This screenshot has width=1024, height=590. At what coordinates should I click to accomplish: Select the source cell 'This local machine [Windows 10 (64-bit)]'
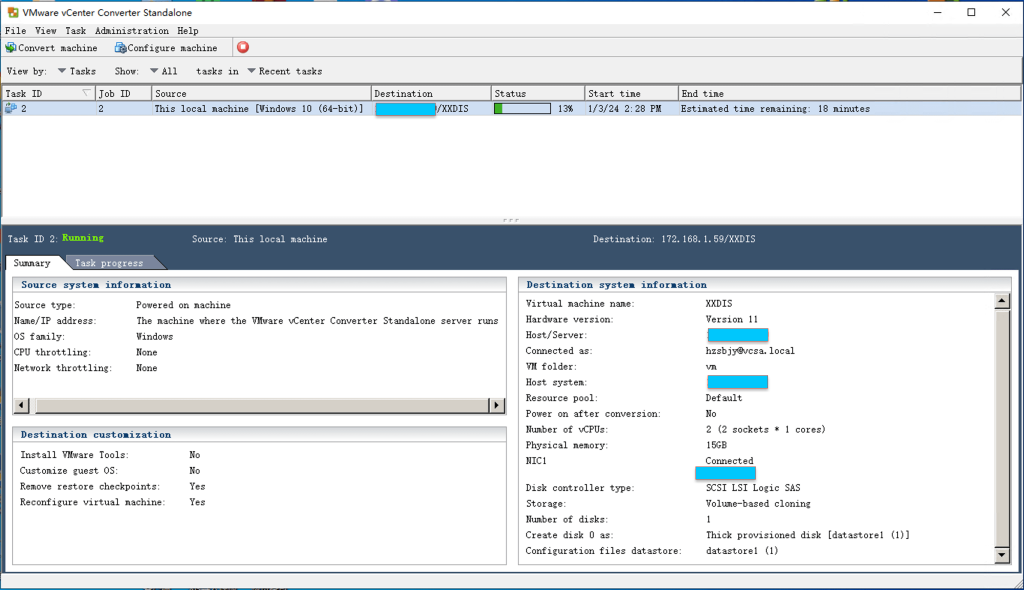[x=259, y=108]
